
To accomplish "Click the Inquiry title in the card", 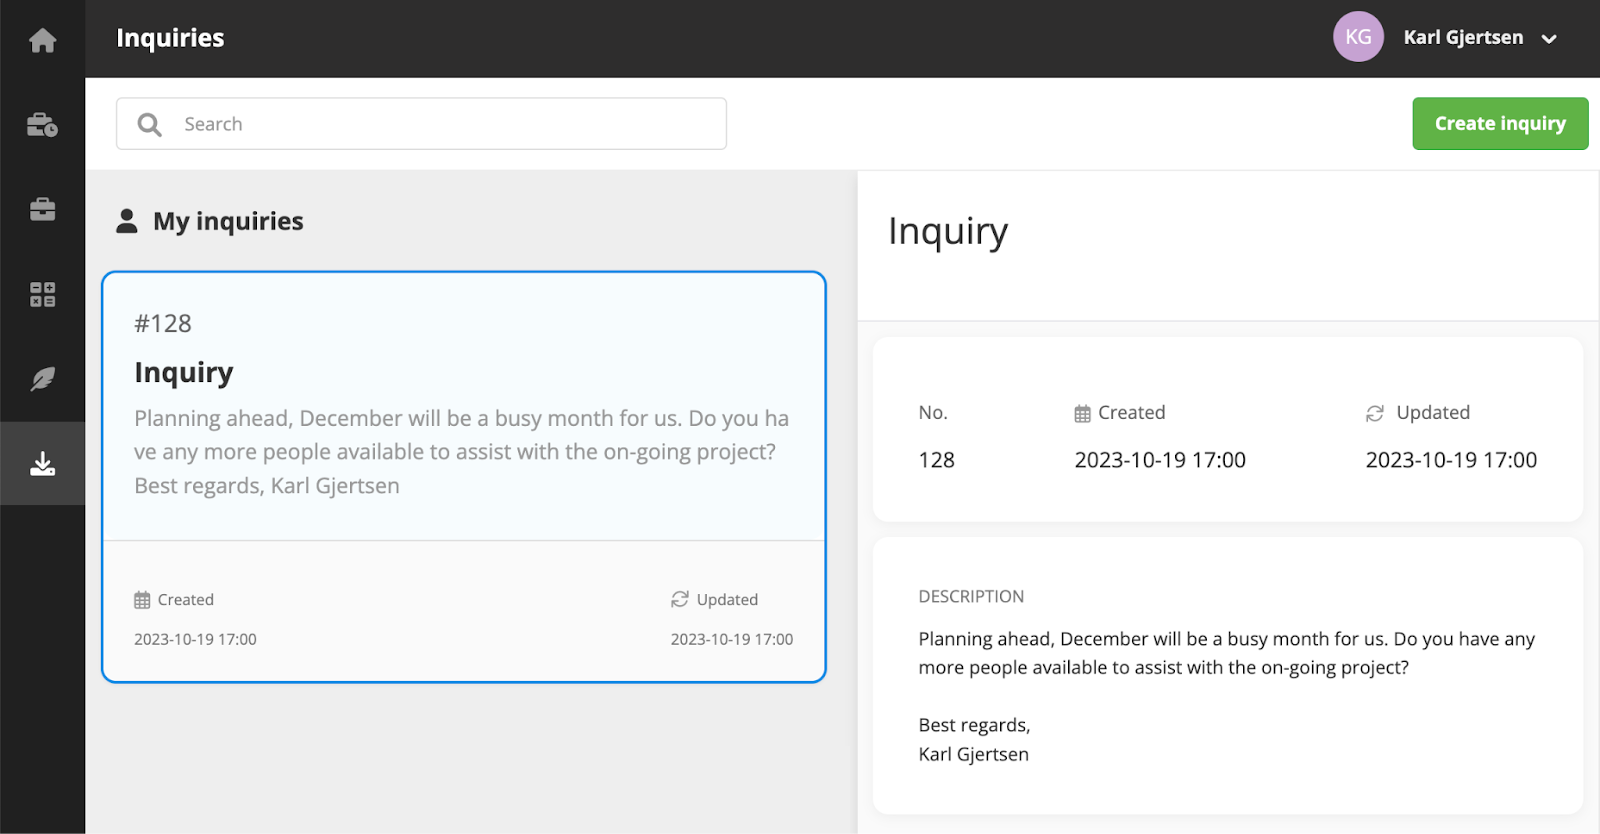I will tap(184, 372).
